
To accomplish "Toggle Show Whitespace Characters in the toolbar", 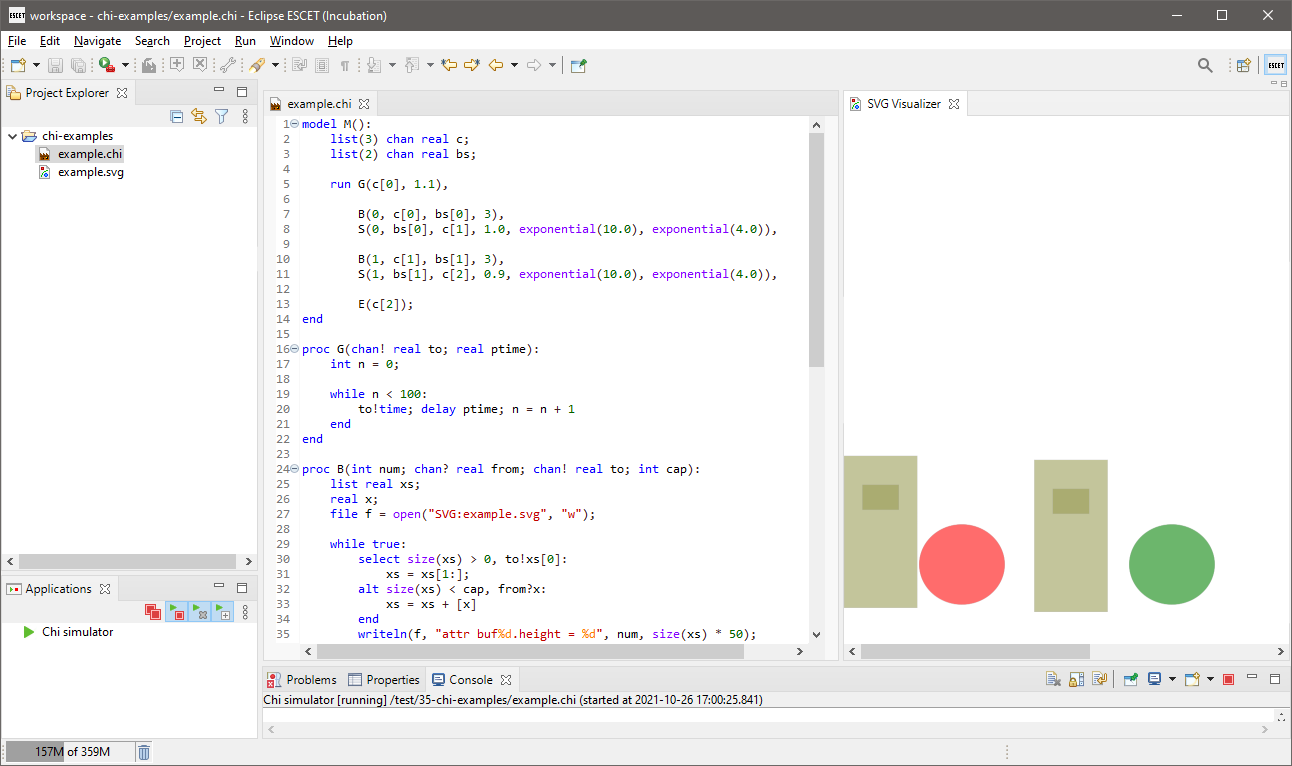I will click(345, 64).
